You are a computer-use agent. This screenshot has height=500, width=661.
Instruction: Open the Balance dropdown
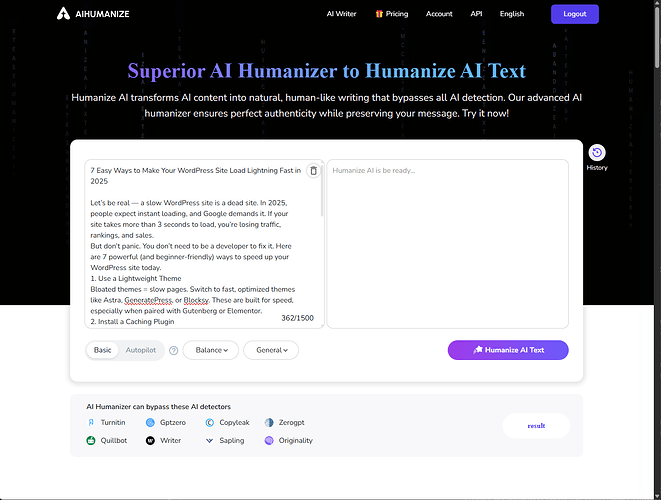tap(211, 350)
